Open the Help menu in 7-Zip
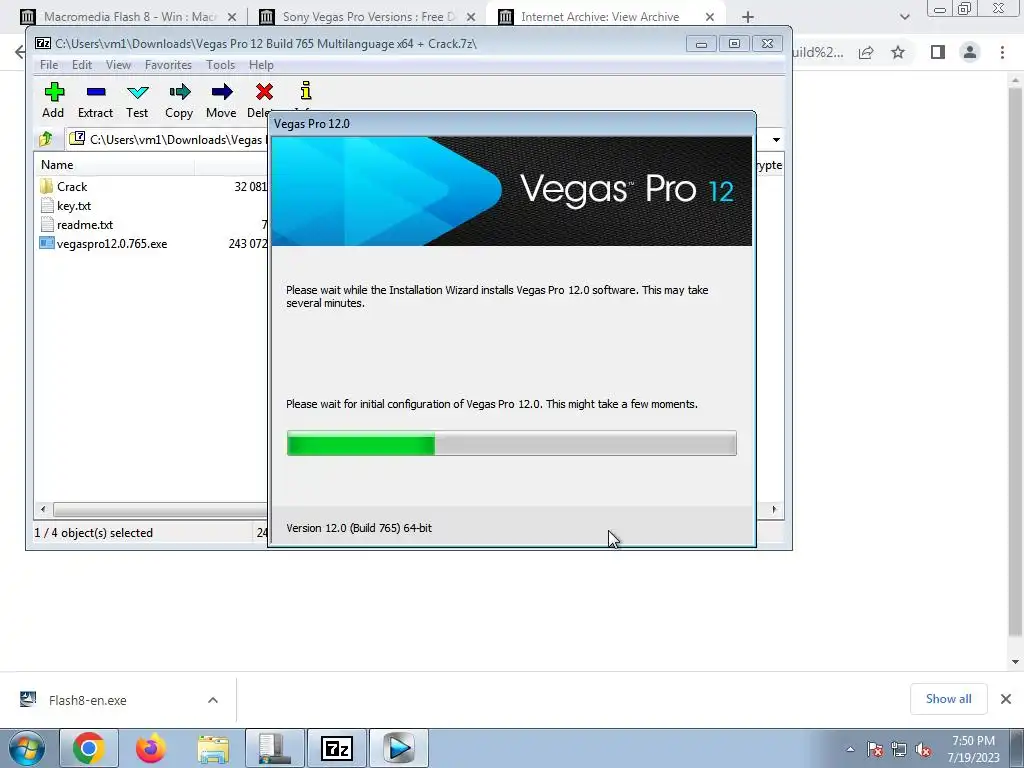1024x768 pixels. [261, 65]
